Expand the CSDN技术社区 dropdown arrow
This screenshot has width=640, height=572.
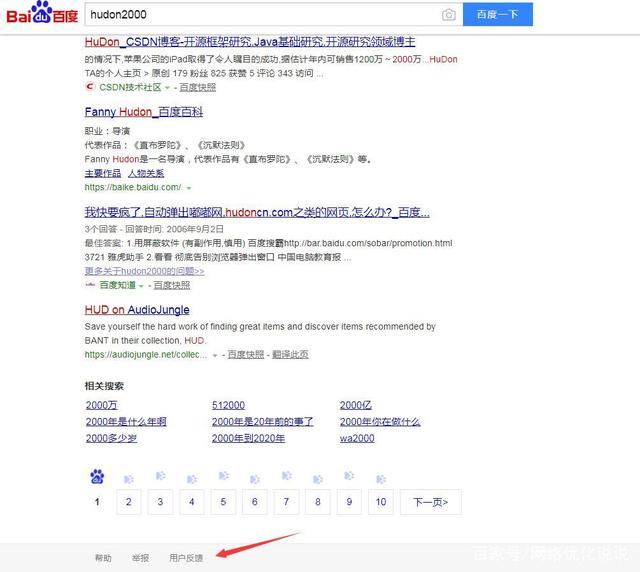point(167,88)
